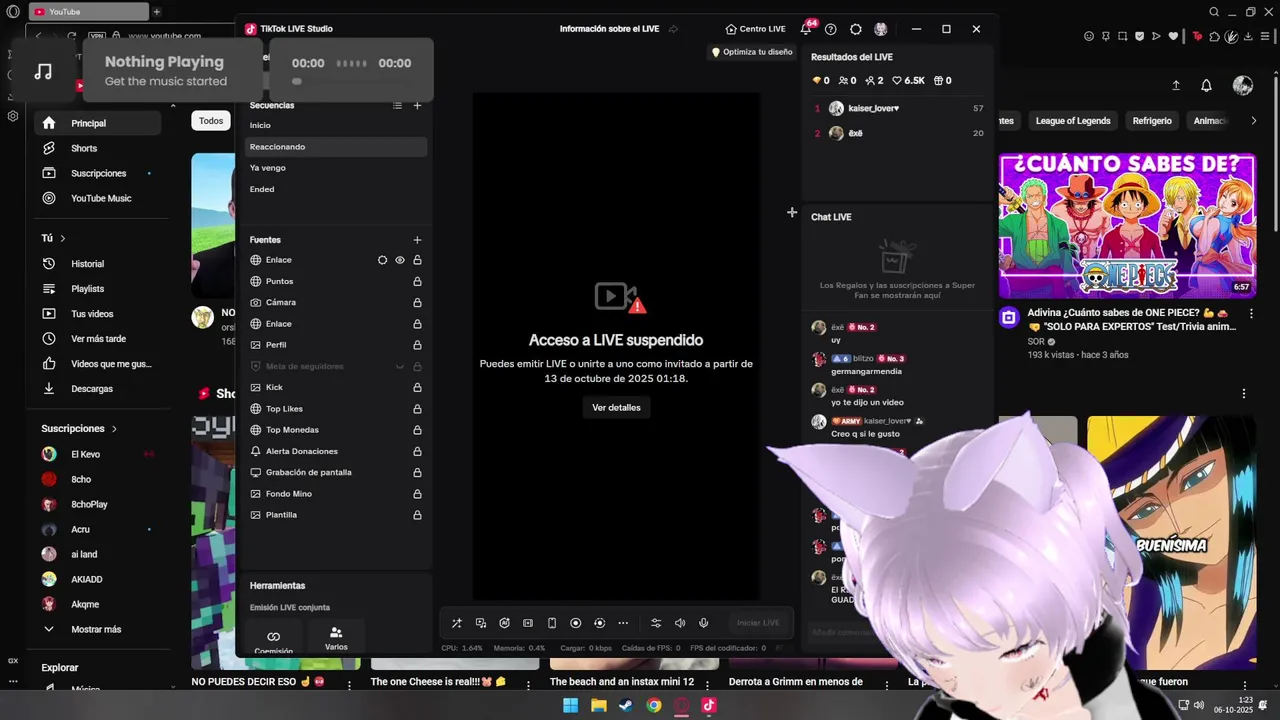The height and width of the screenshot is (720, 1280).
Task: Open Ver detalles for the LIVE suspension
Action: tap(616, 407)
